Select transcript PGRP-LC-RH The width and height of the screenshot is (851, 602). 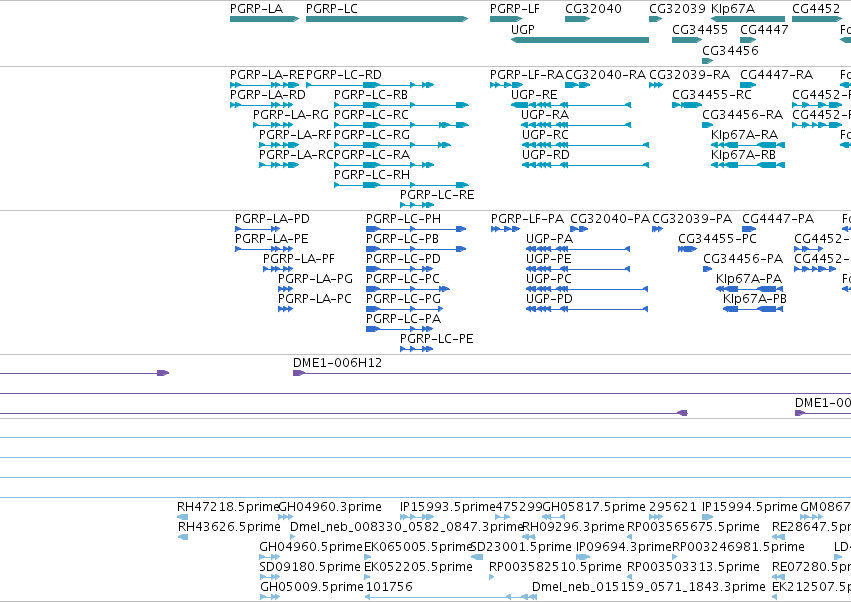(401, 185)
